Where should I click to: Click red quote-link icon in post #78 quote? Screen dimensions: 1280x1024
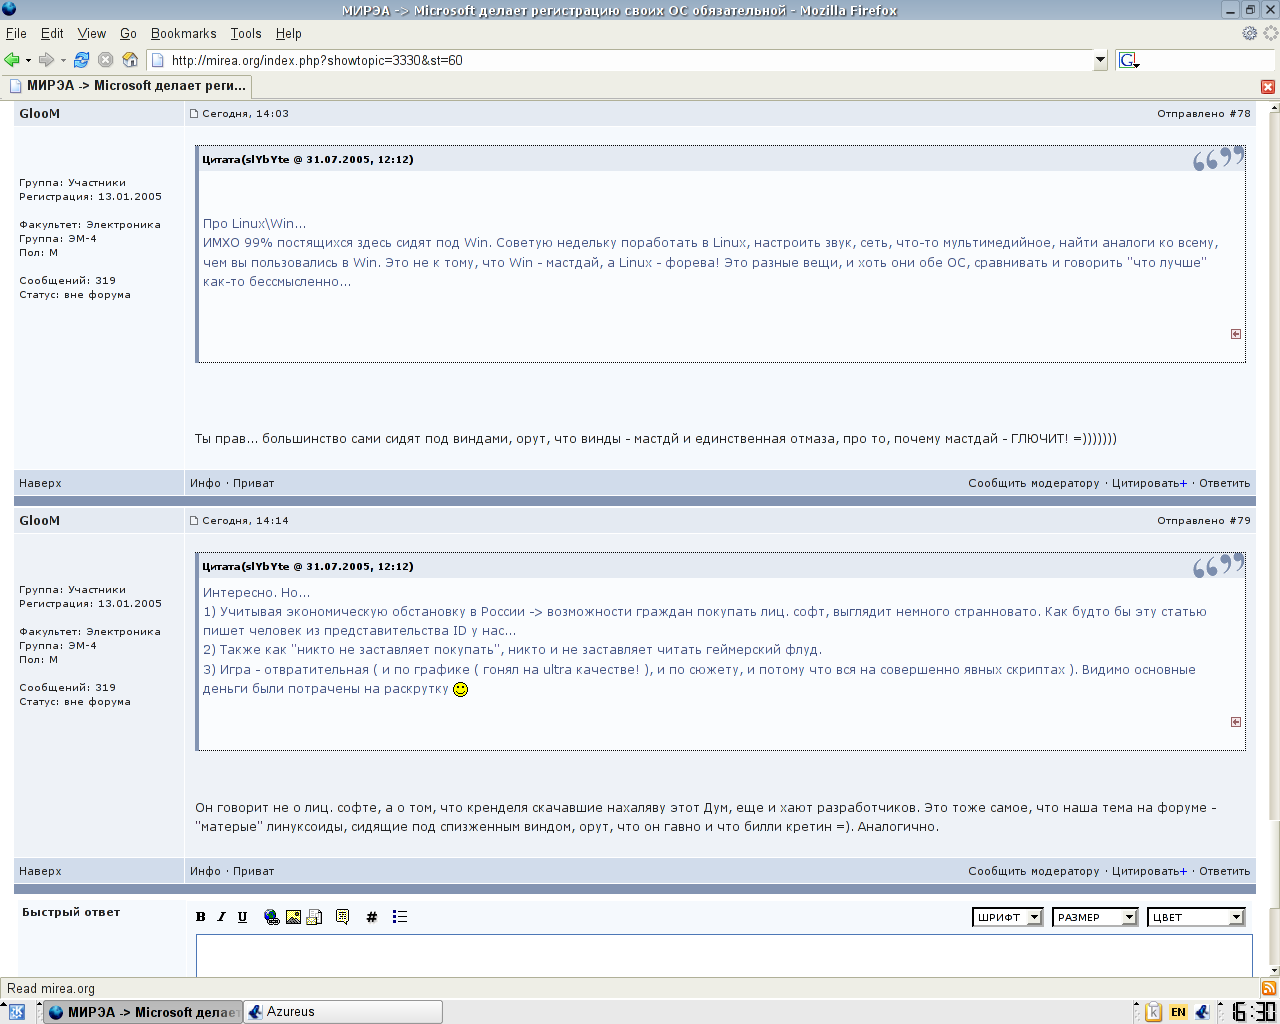coord(1236,334)
